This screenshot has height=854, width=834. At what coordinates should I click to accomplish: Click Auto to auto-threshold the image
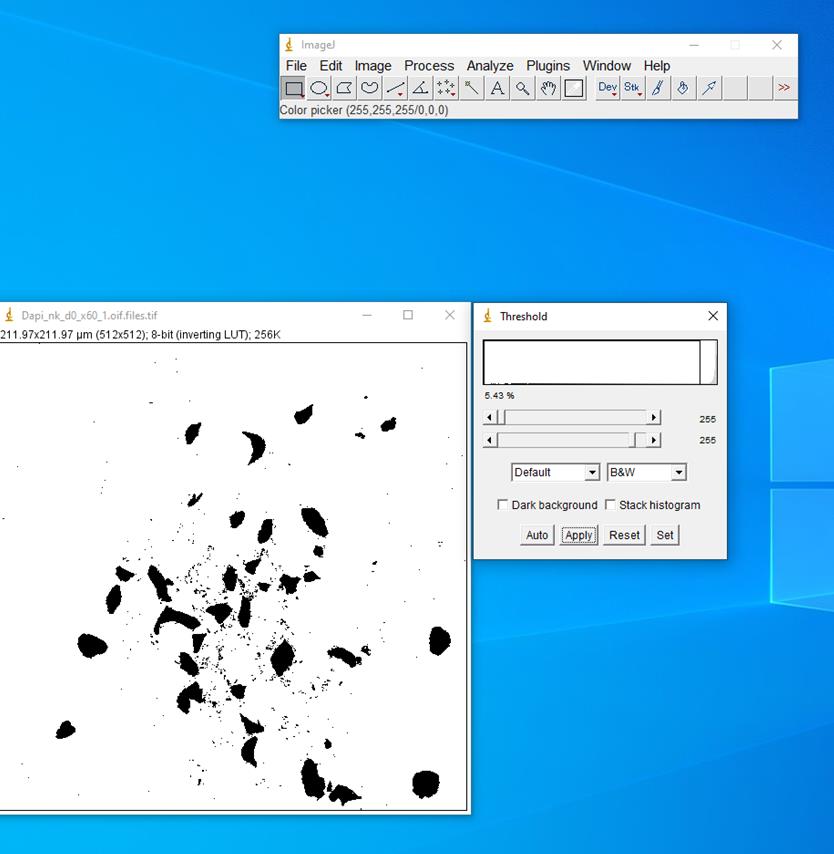(536, 535)
